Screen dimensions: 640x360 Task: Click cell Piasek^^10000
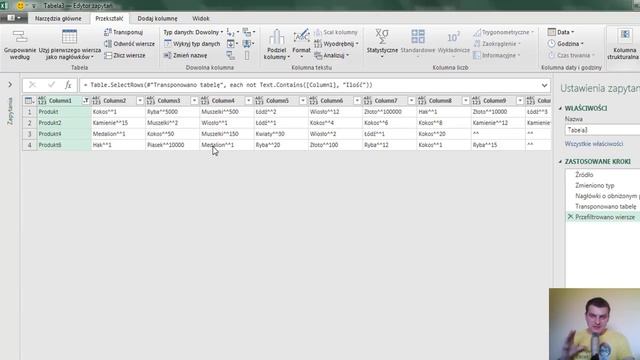172,145
